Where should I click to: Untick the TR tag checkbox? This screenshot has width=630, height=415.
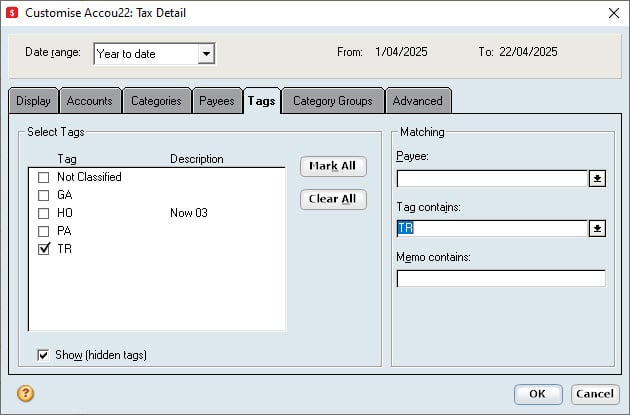tap(43, 249)
